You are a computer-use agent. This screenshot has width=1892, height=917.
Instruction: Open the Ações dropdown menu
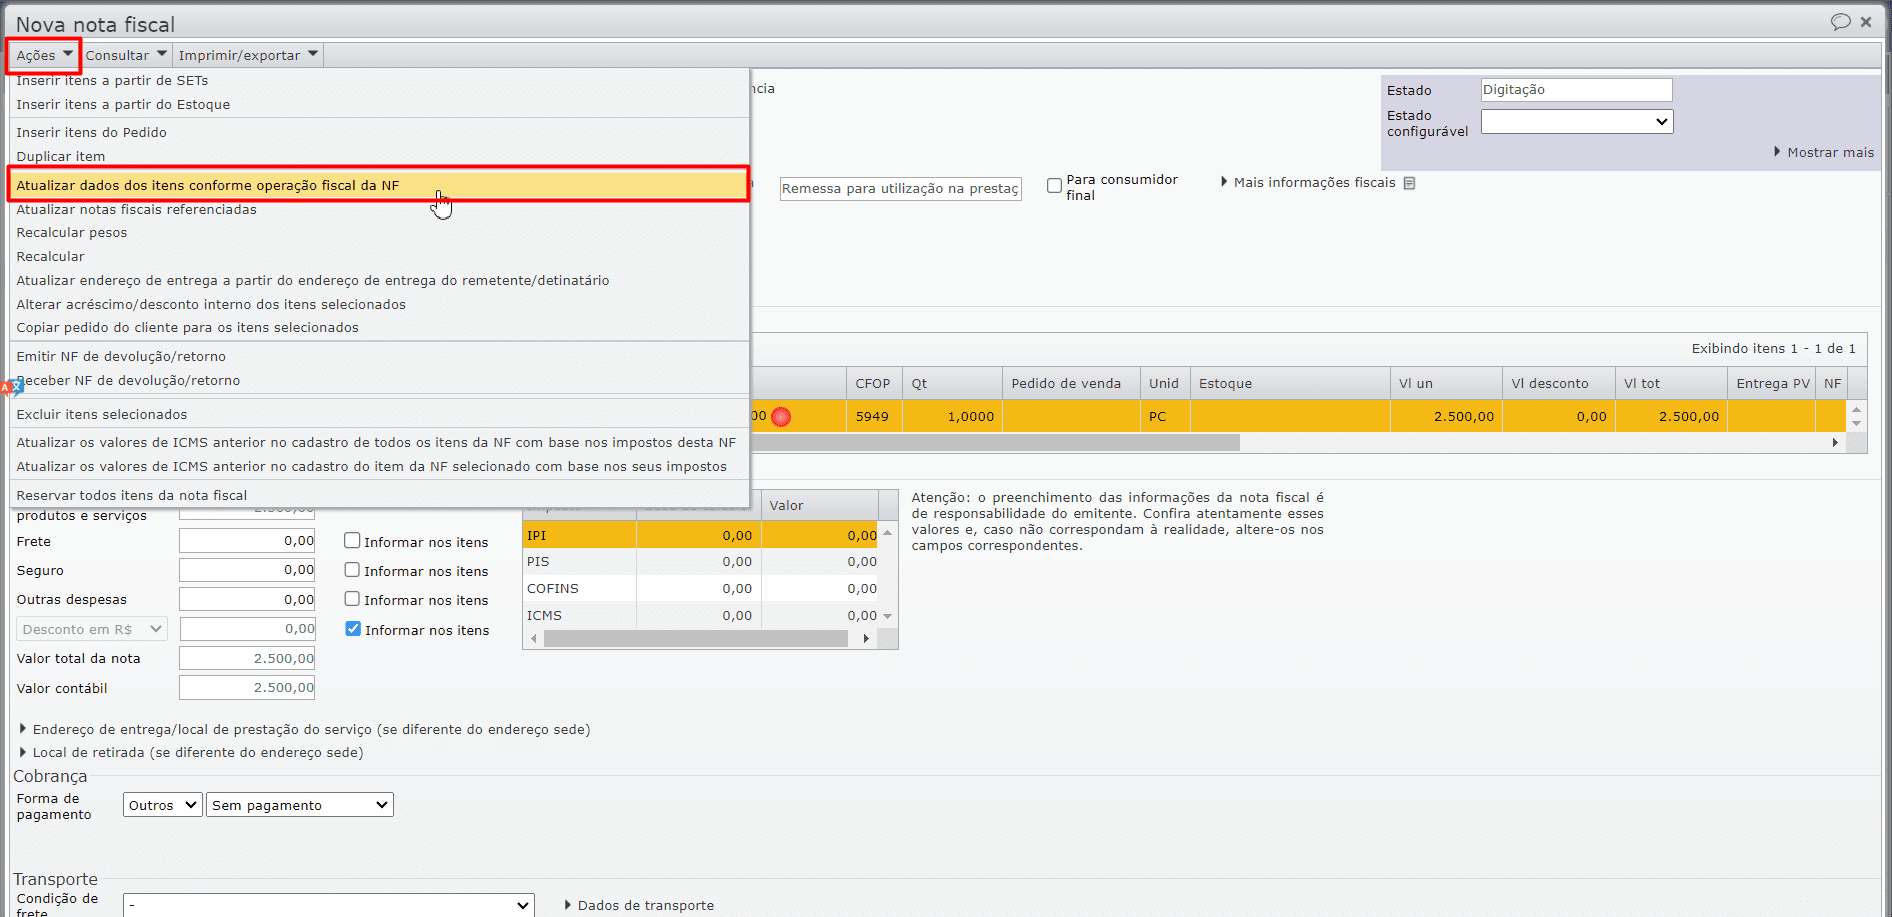[x=44, y=55]
